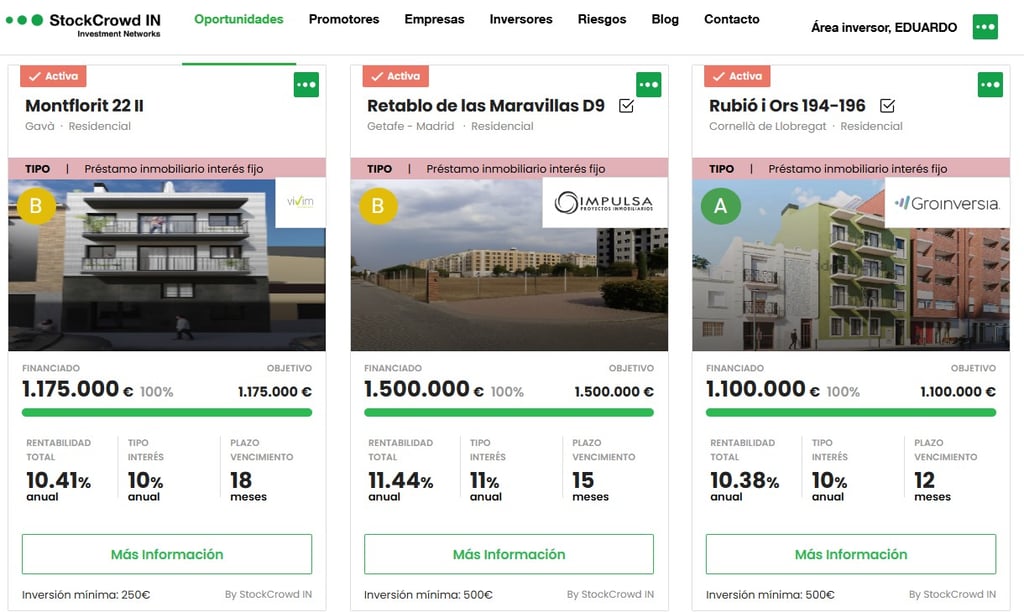Click the funding progress bar for Montflorit 22 II
1024x612 pixels.
click(x=167, y=412)
